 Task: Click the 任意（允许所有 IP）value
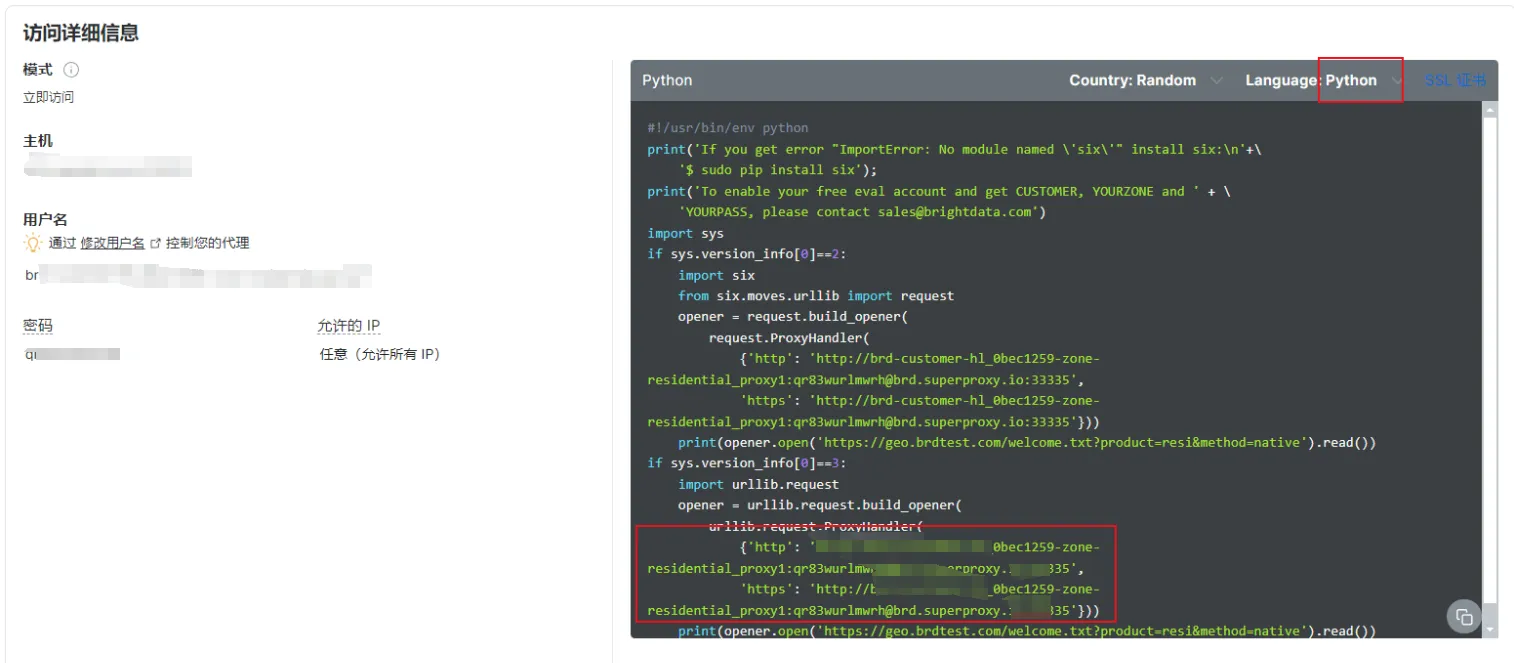click(x=380, y=354)
